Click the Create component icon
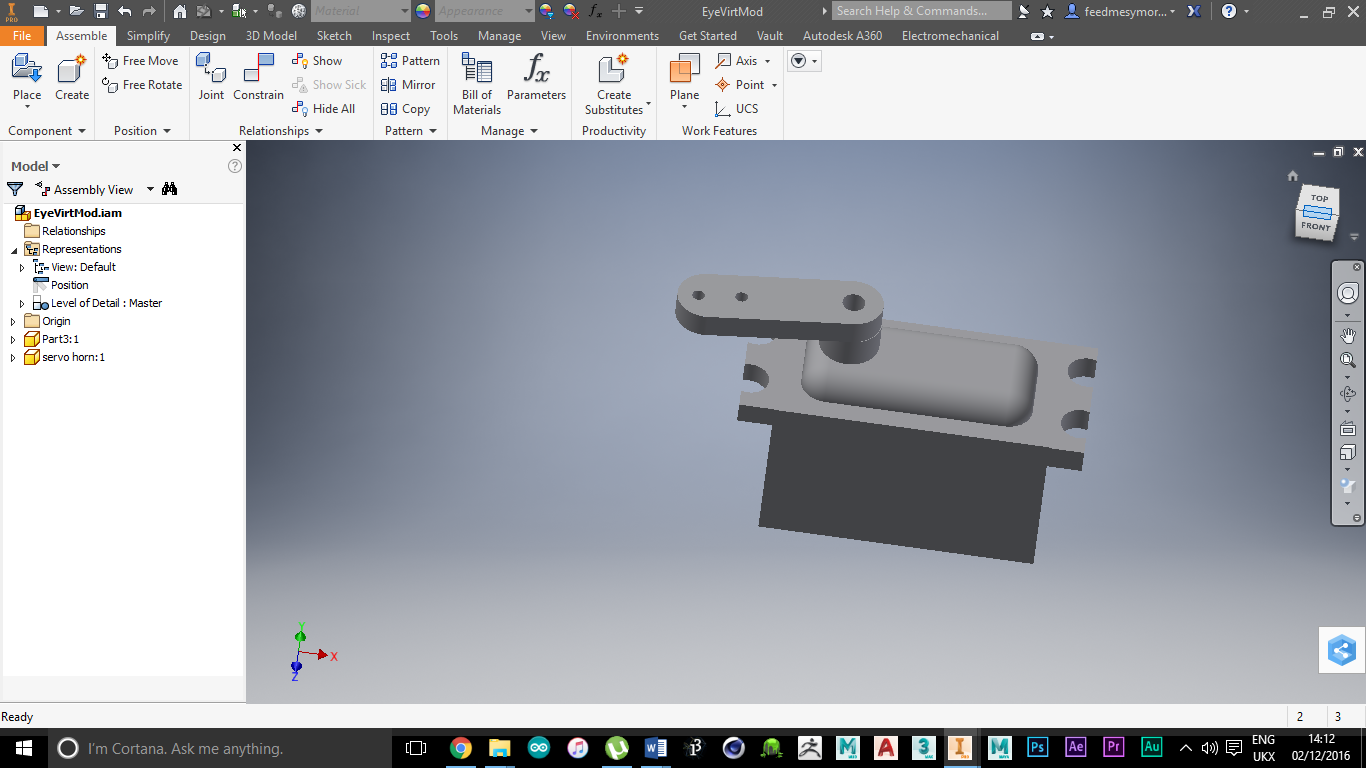Image resolution: width=1366 pixels, height=768 pixels. pos(72,70)
